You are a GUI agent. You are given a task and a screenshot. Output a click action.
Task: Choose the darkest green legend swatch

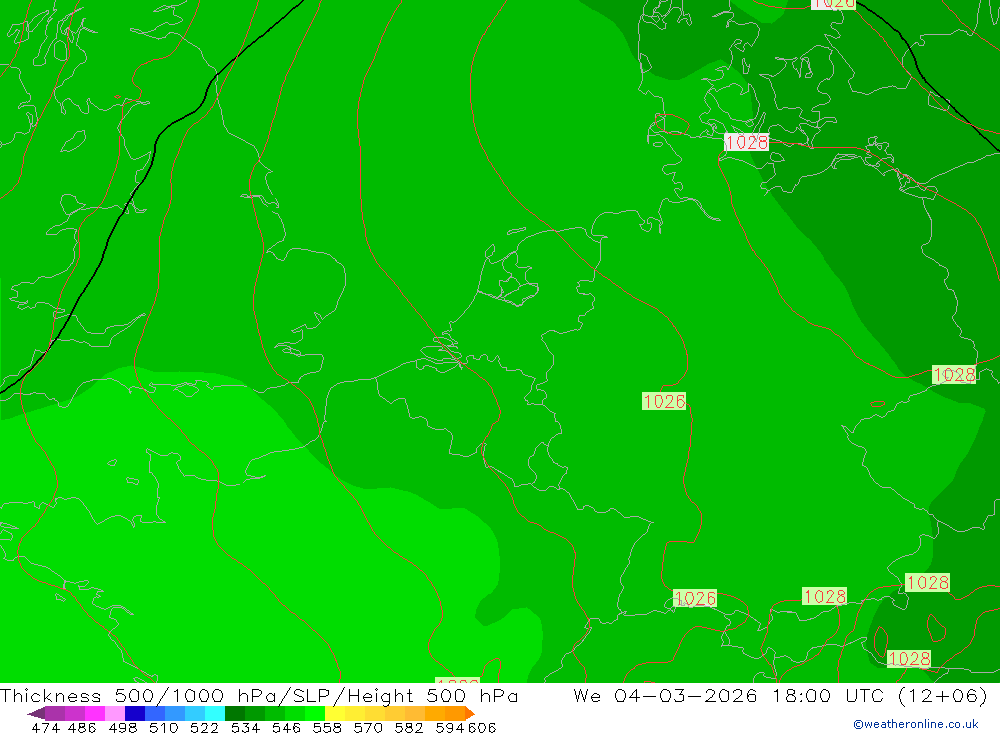click(235, 713)
